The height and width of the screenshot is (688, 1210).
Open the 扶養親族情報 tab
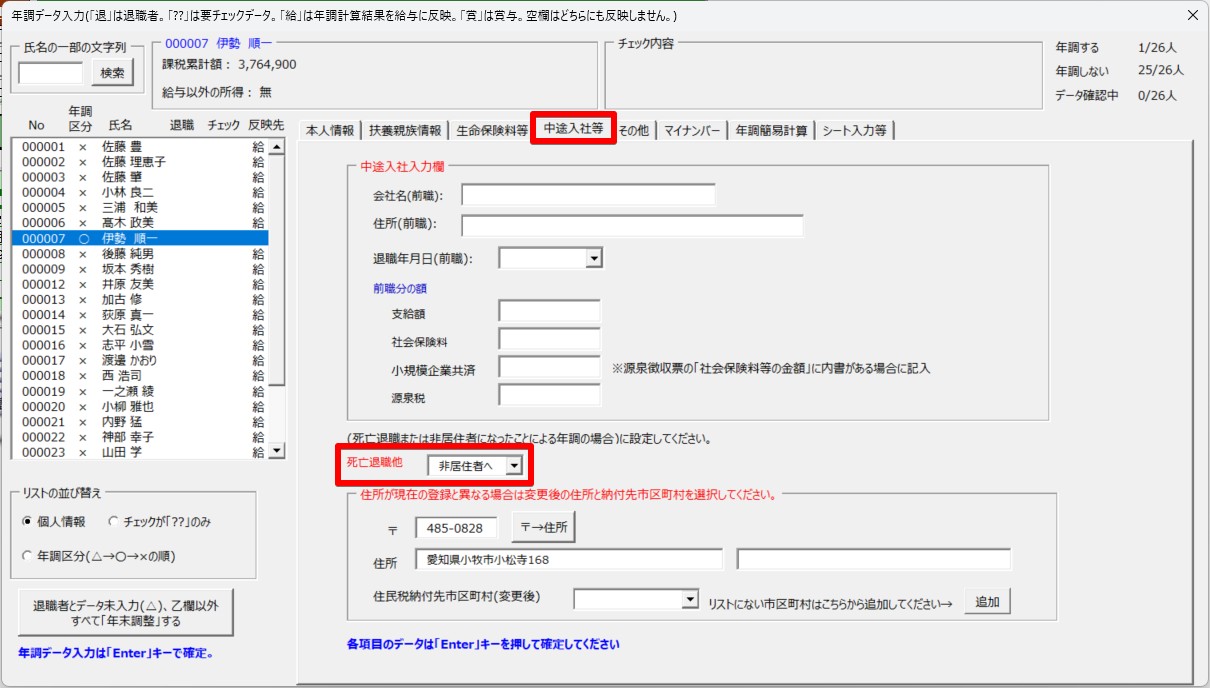click(x=404, y=130)
